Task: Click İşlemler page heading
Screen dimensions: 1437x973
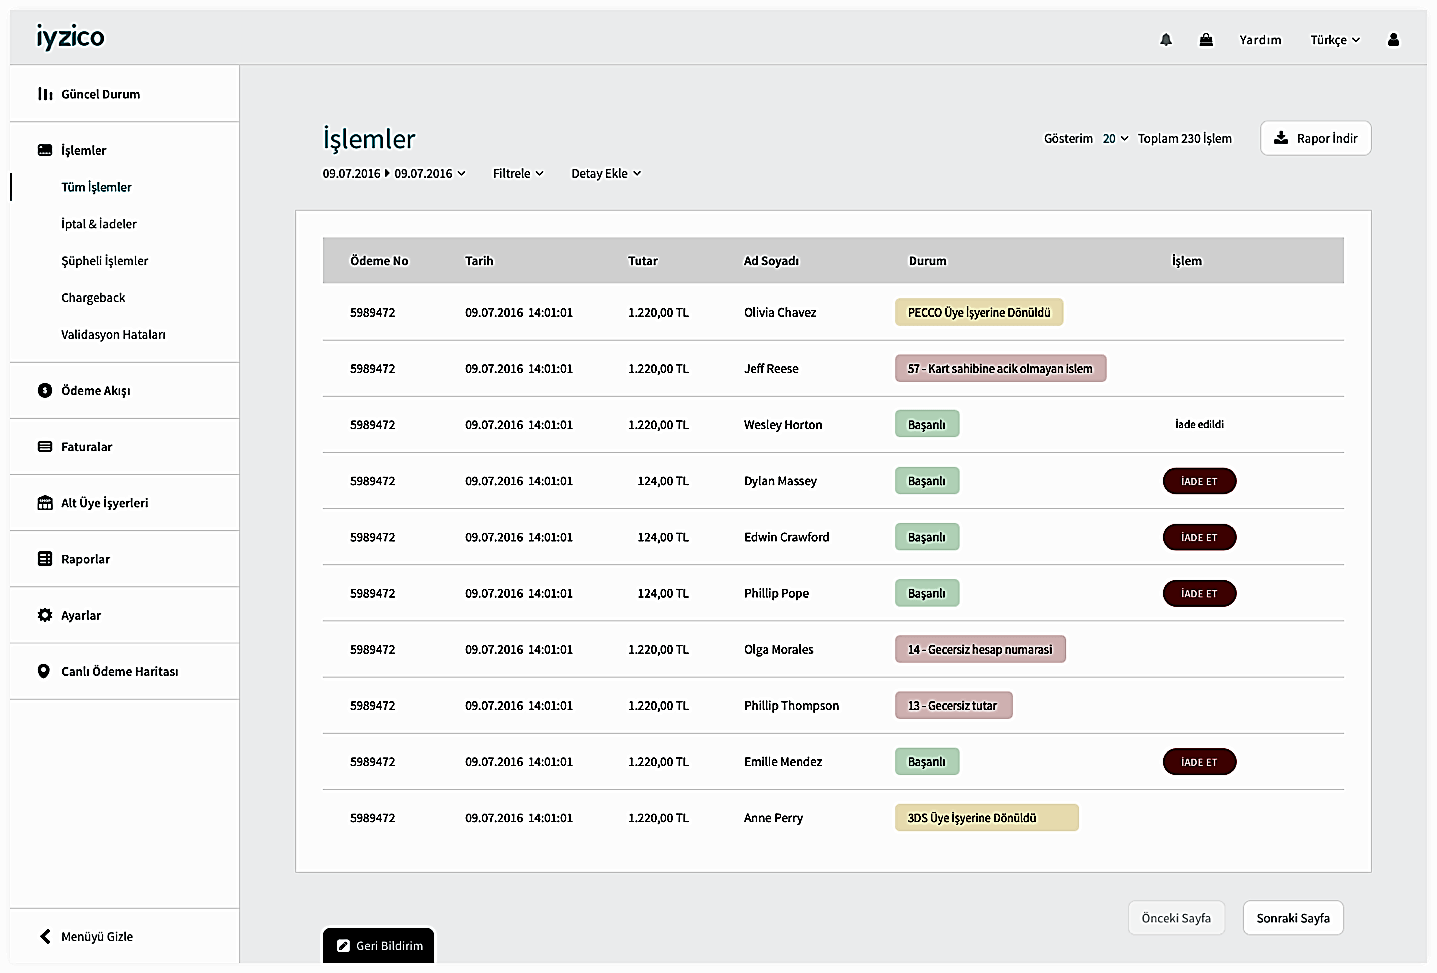Action: pos(369,139)
